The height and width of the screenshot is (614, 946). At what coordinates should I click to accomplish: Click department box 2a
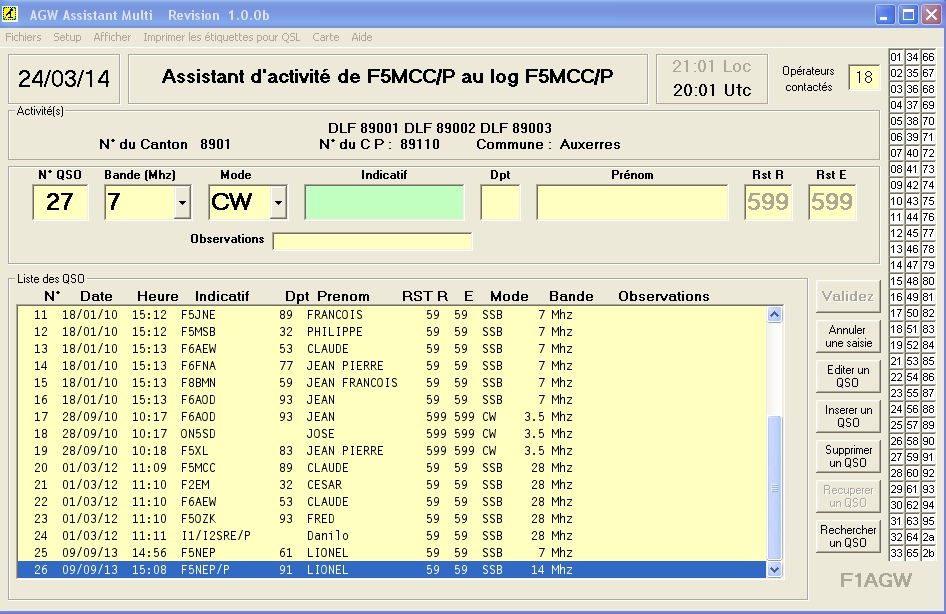pos(929,537)
